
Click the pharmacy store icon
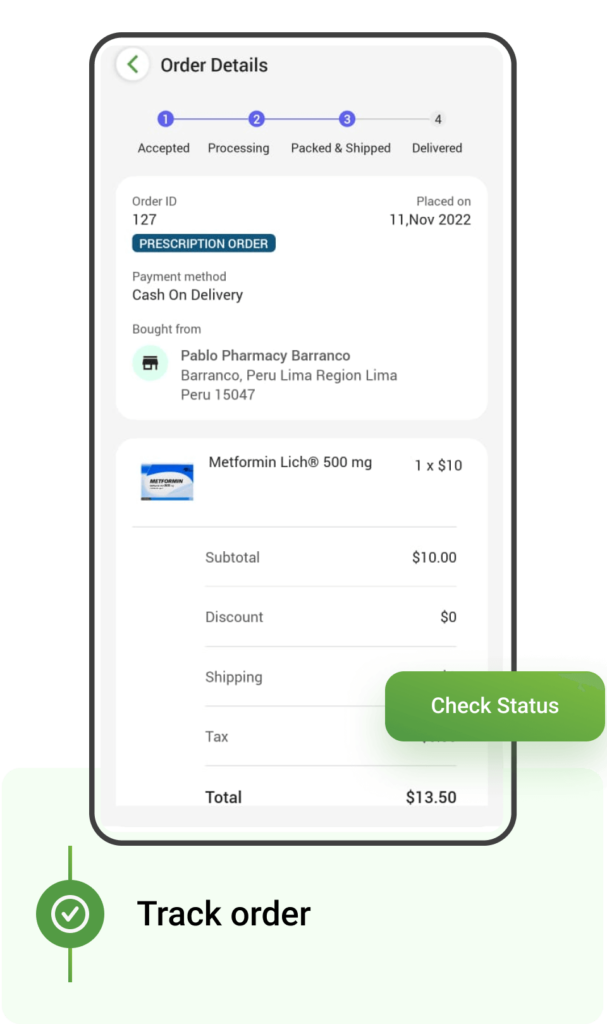(x=150, y=363)
